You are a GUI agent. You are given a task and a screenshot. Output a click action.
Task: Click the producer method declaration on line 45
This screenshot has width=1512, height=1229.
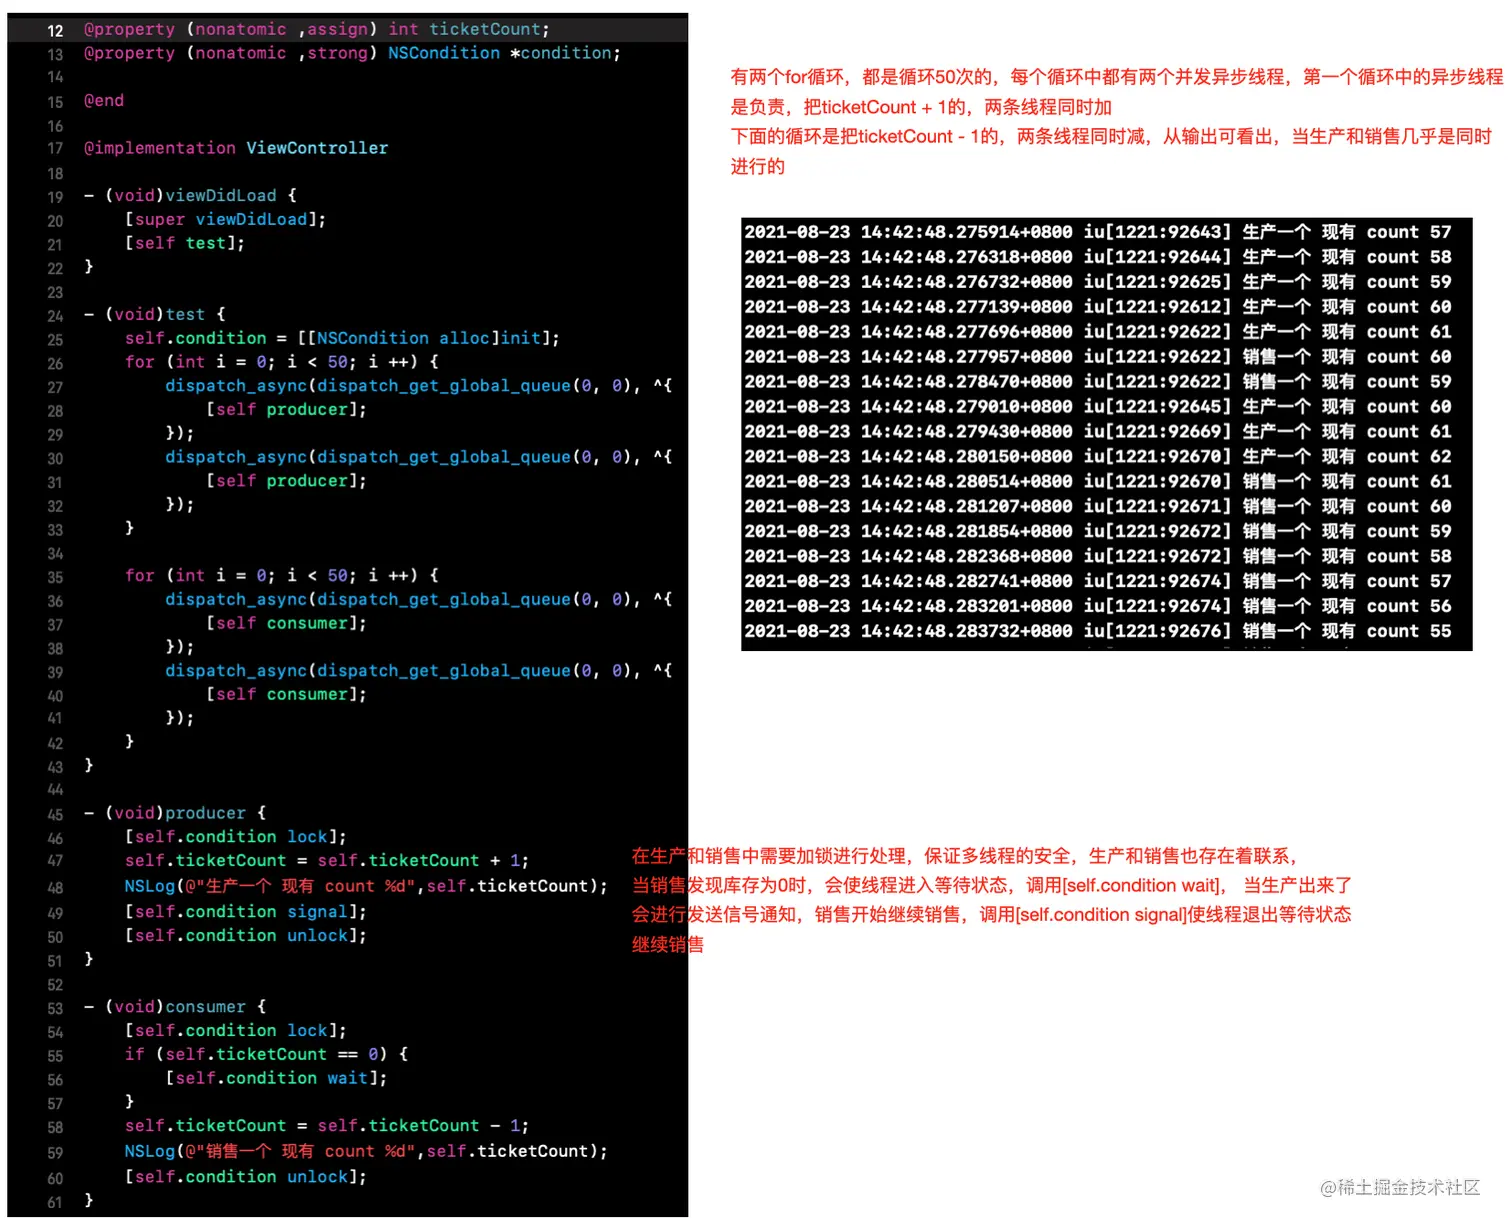175,814
